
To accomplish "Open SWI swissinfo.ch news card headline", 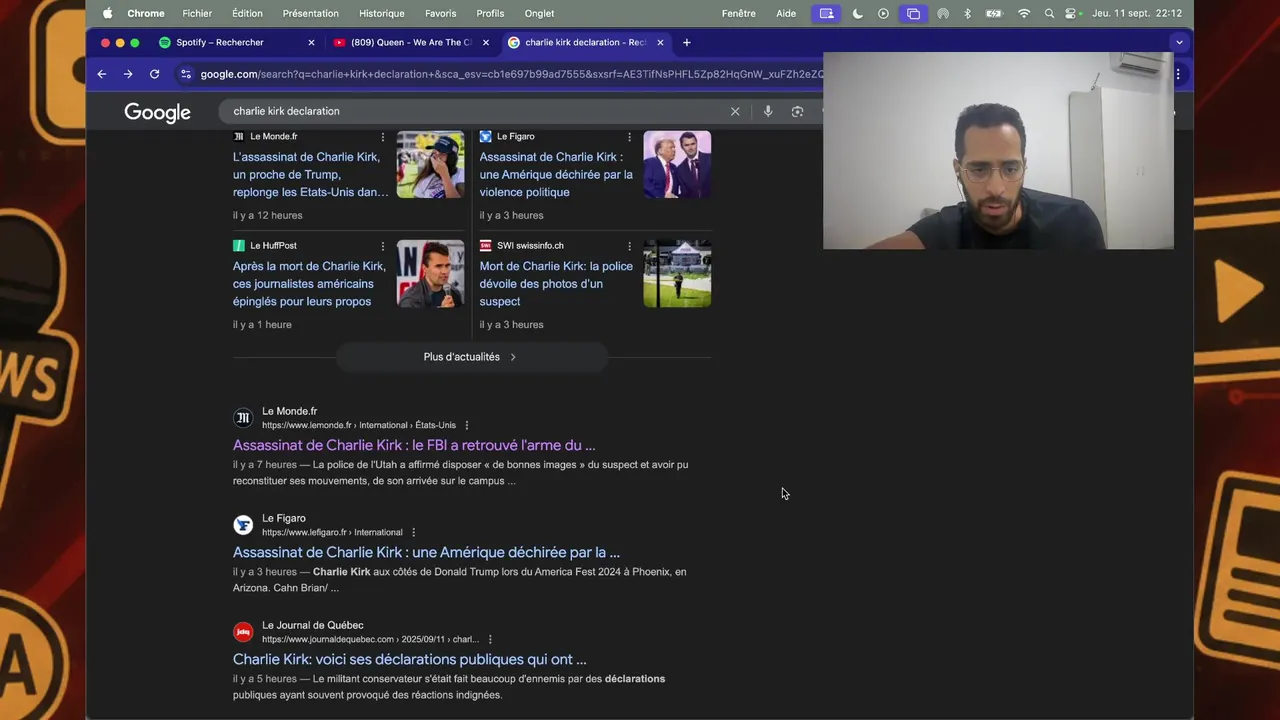I will click(556, 283).
